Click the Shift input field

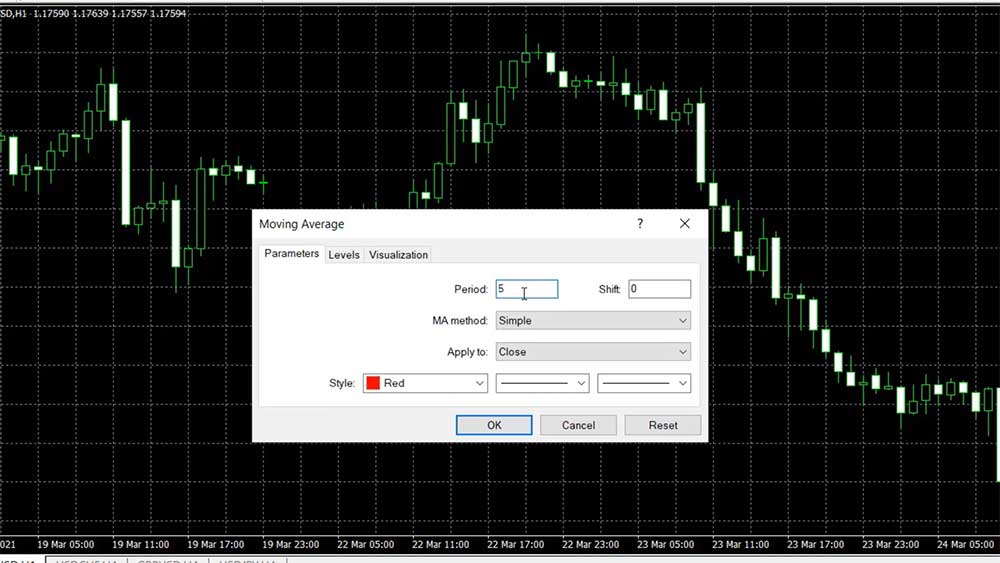(x=659, y=289)
